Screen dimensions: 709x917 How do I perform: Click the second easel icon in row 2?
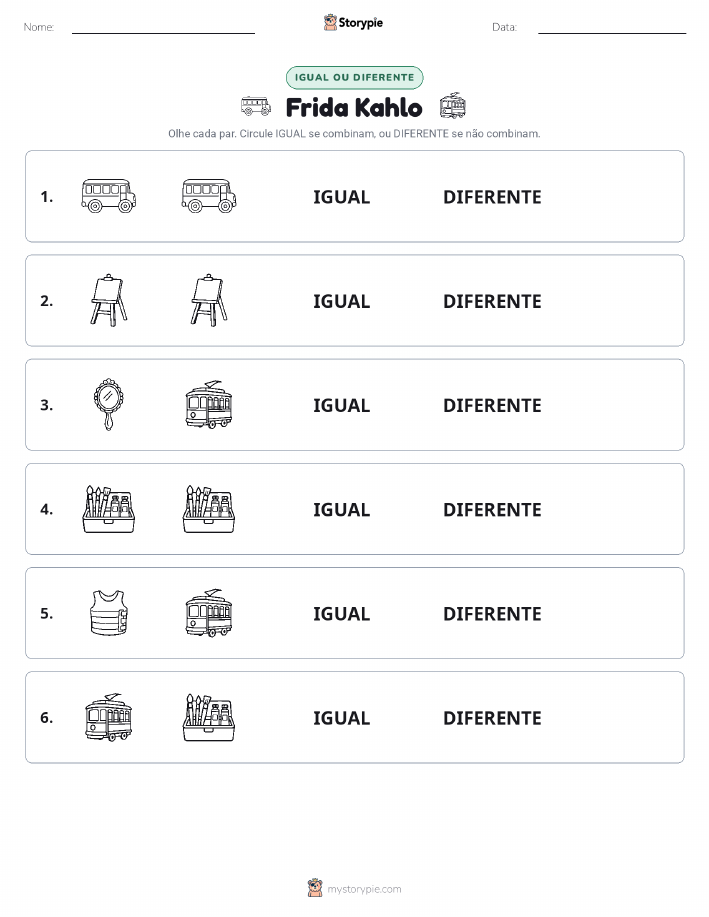[209, 300]
